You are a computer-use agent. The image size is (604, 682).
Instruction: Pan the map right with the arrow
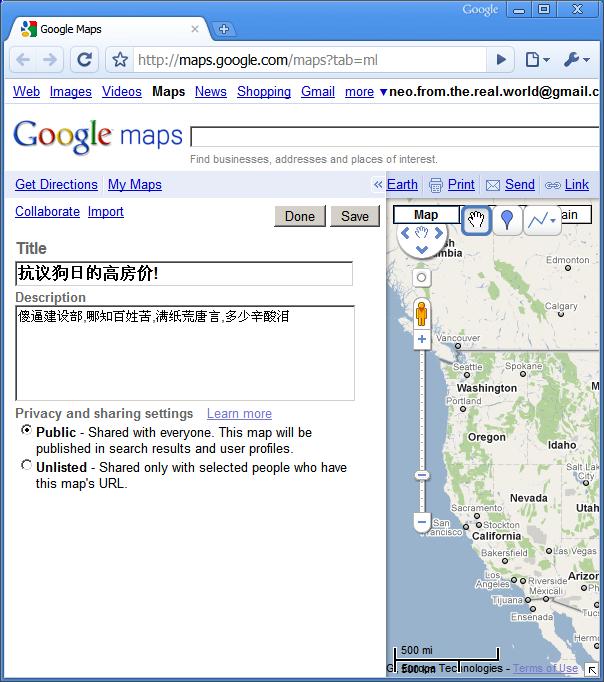pyautogui.click(x=438, y=233)
